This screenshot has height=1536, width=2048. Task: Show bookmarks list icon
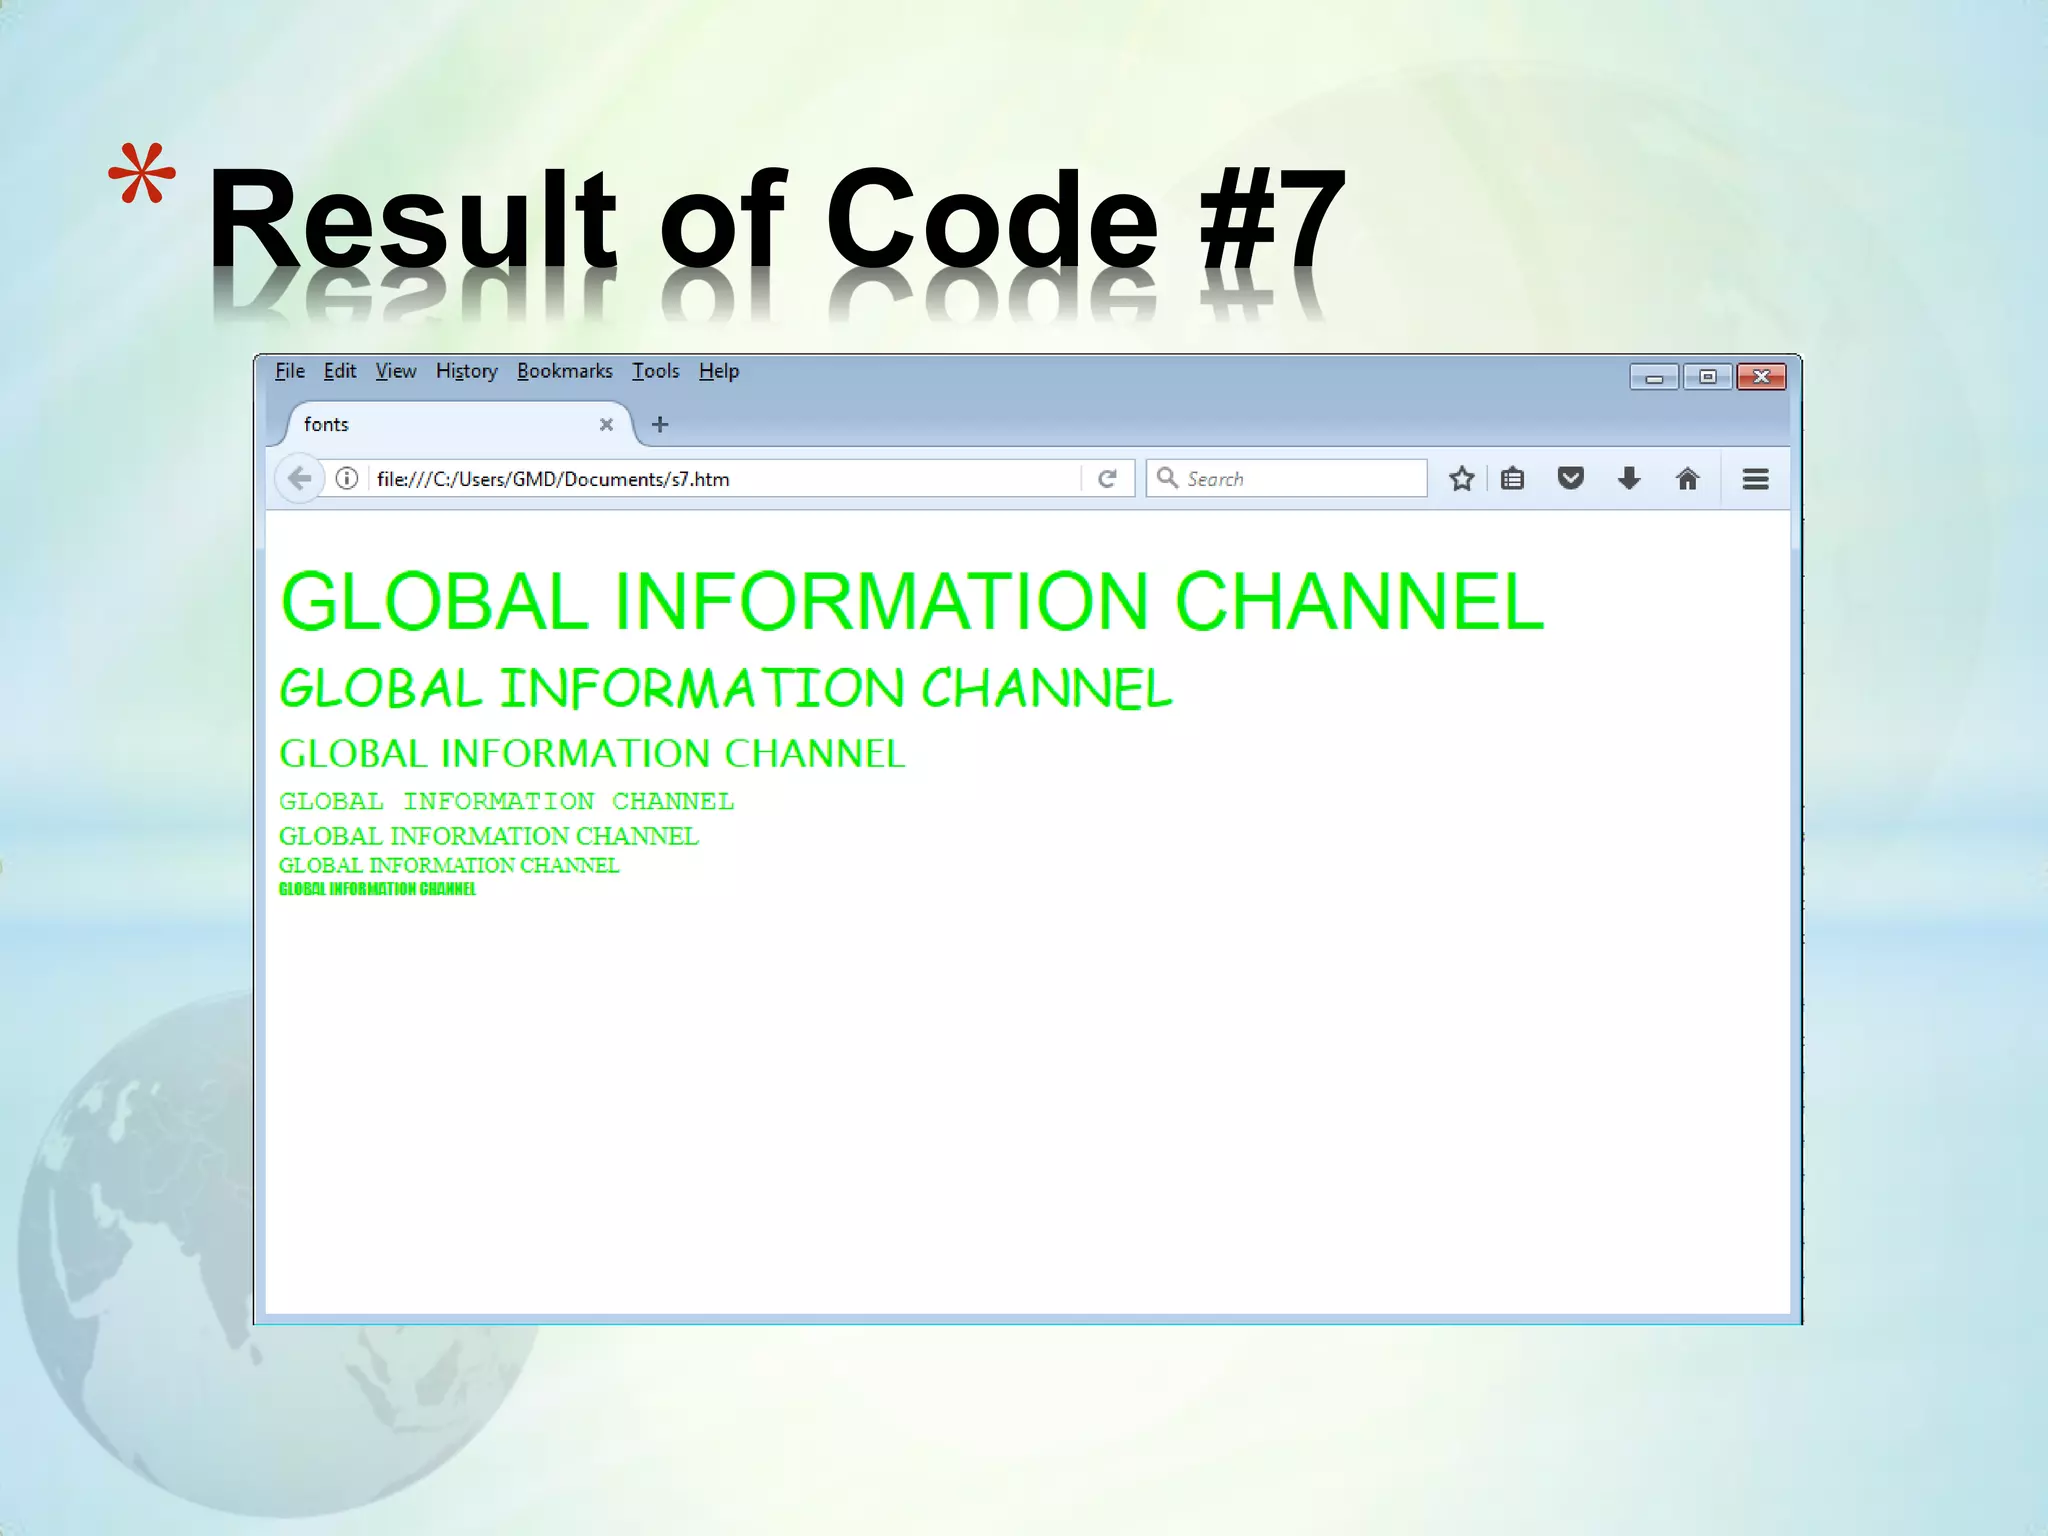click(x=1513, y=479)
